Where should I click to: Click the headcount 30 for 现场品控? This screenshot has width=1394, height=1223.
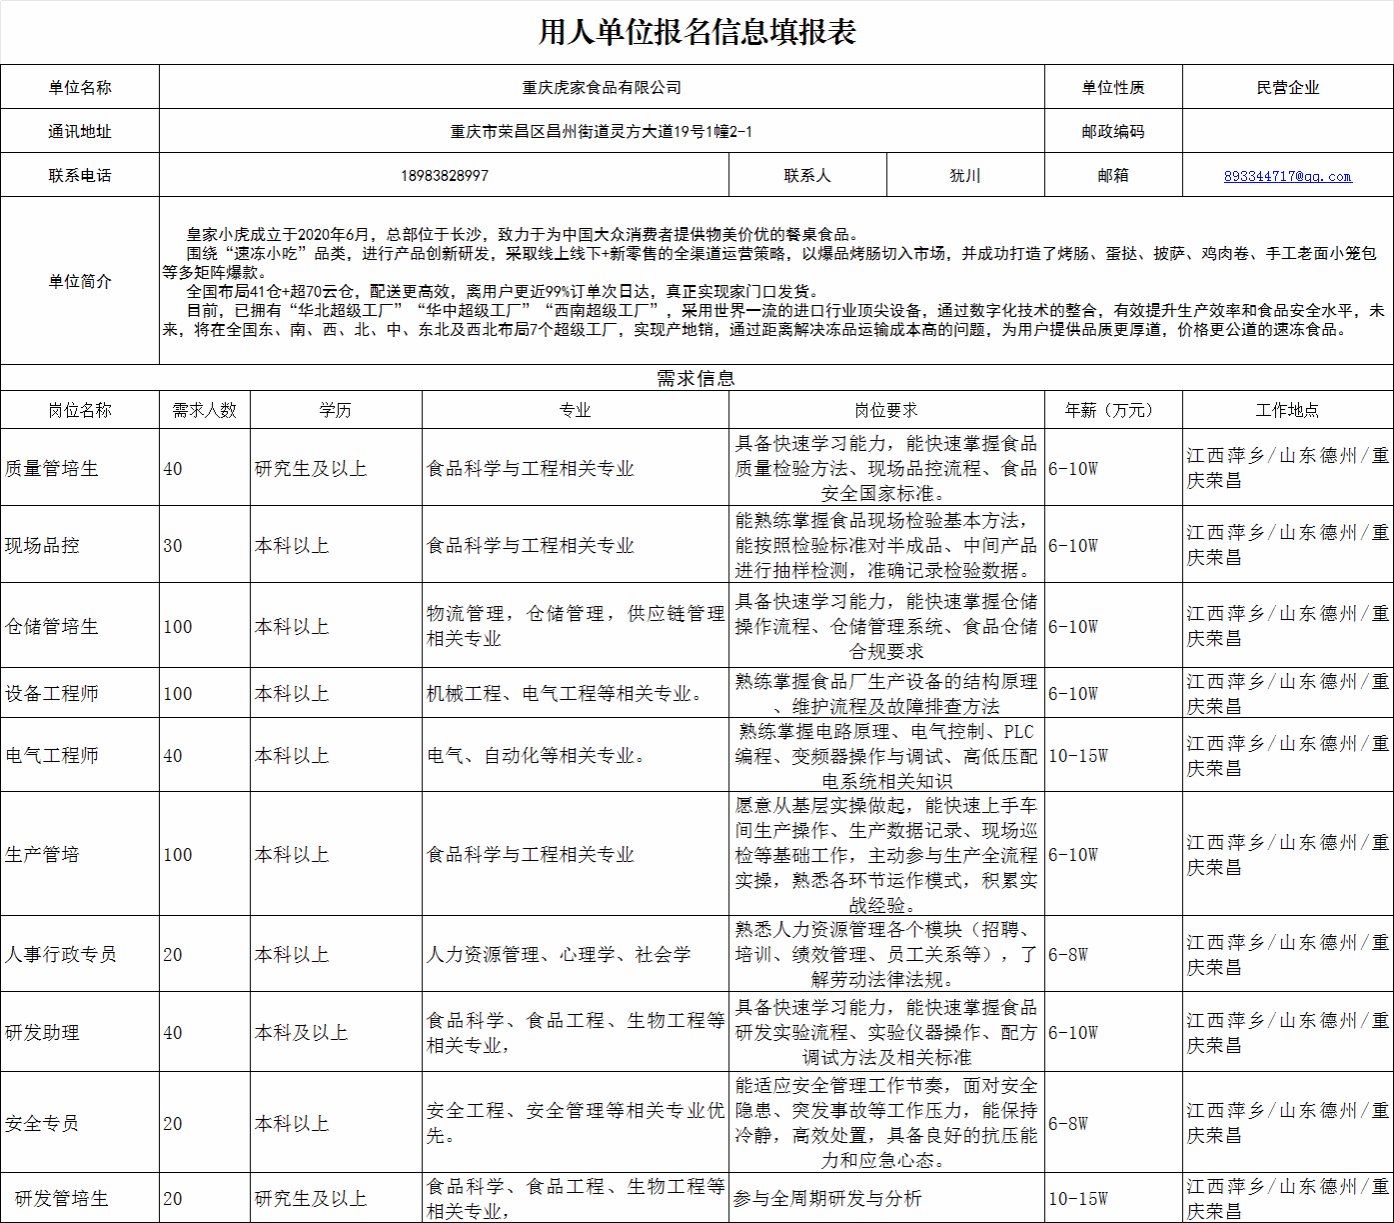coord(204,545)
